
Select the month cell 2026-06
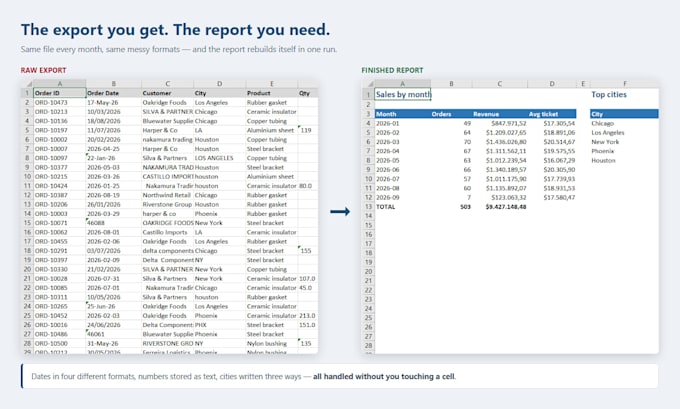click(x=403, y=170)
